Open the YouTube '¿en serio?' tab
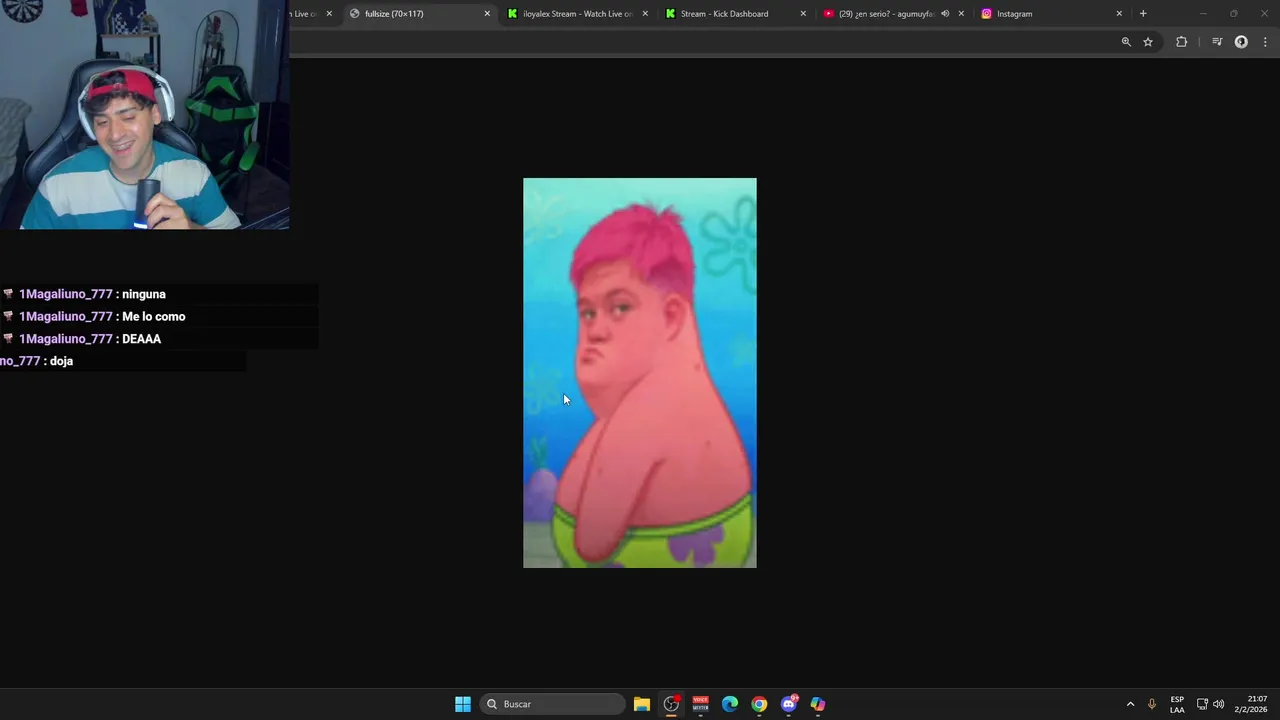 886,14
